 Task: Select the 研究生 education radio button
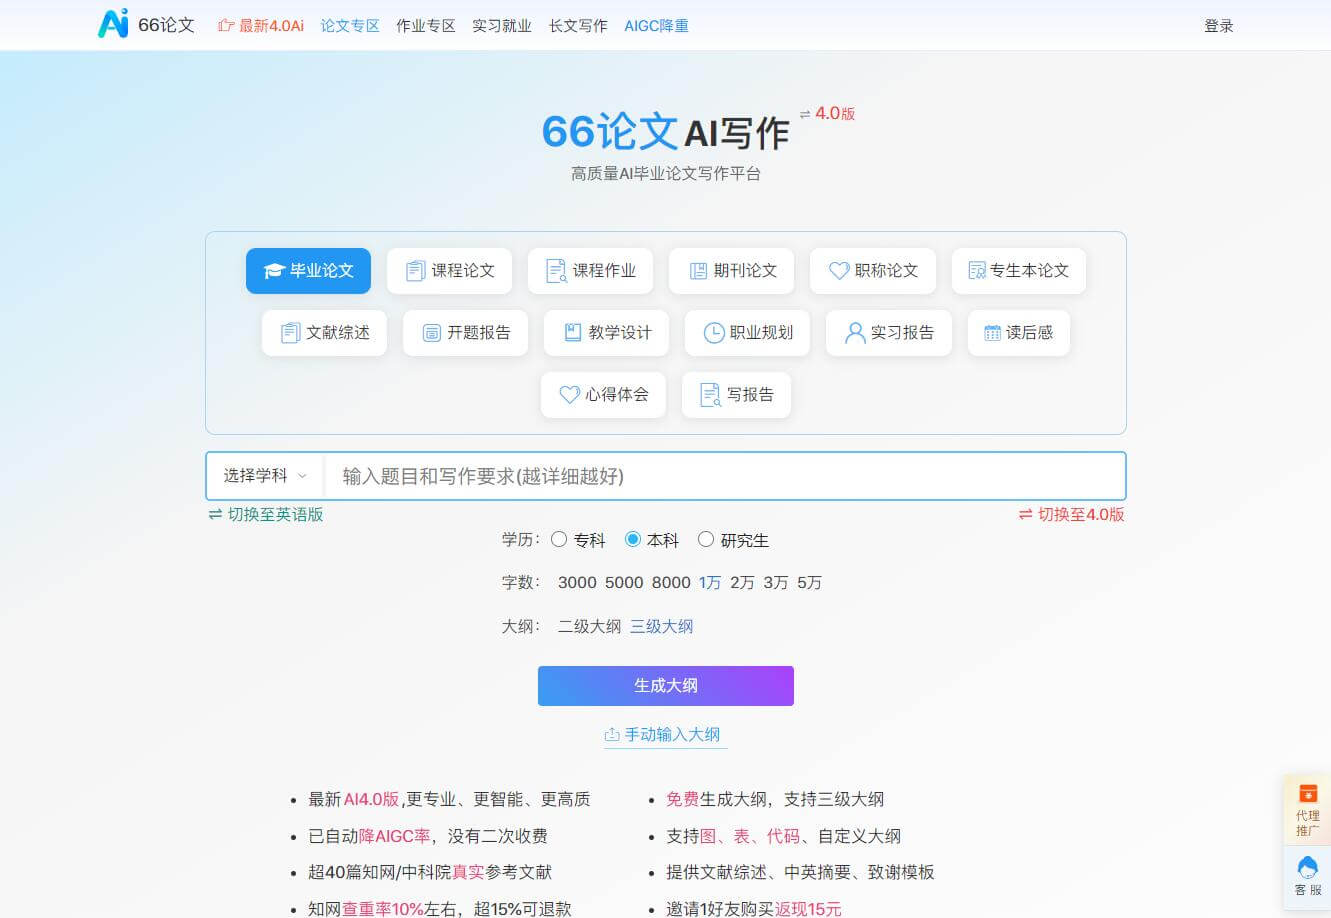tap(706, 540)
